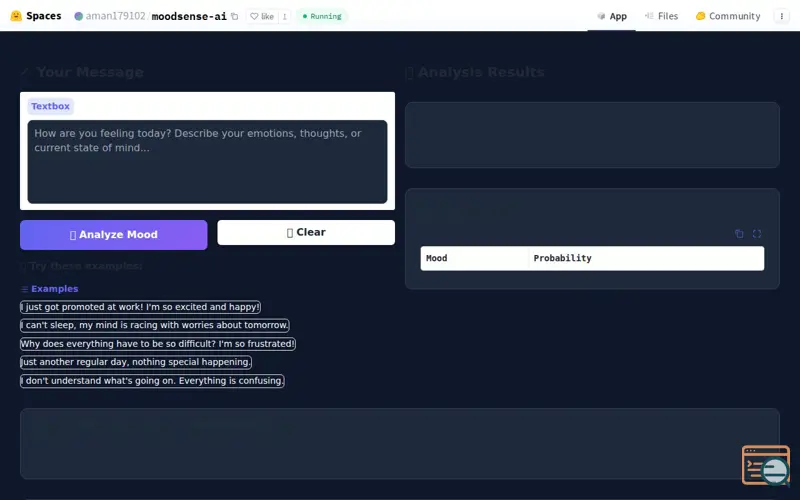
Task: View the like count number
Action: 284,16
